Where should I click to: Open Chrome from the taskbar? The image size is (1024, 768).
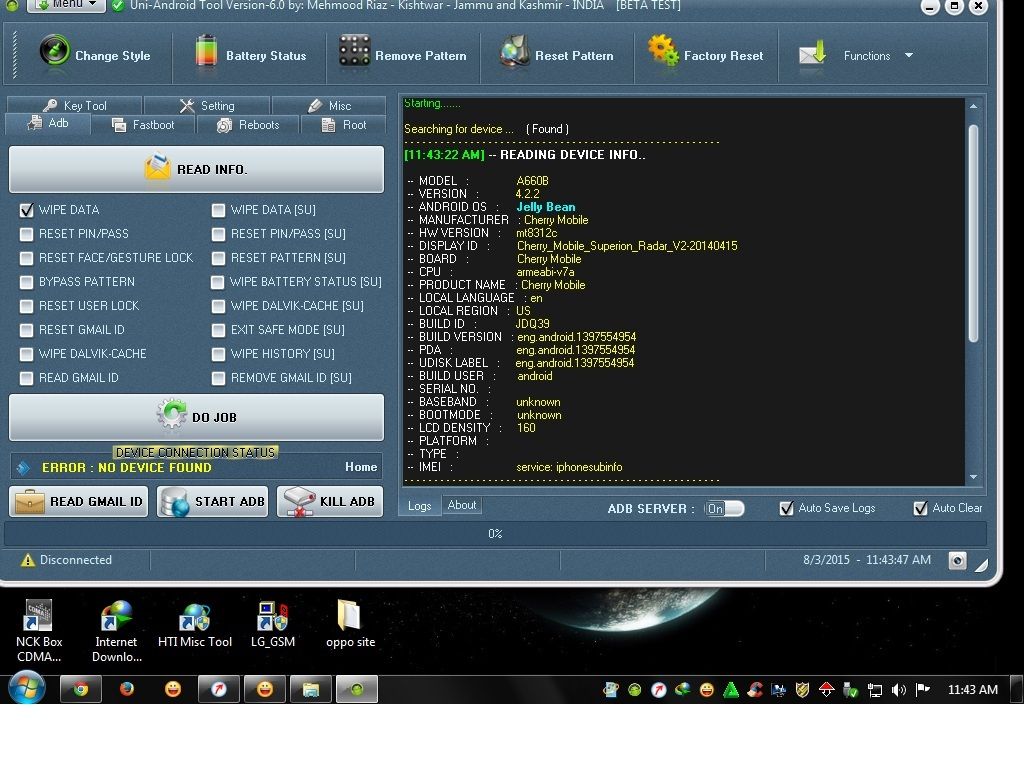[80, 689]
